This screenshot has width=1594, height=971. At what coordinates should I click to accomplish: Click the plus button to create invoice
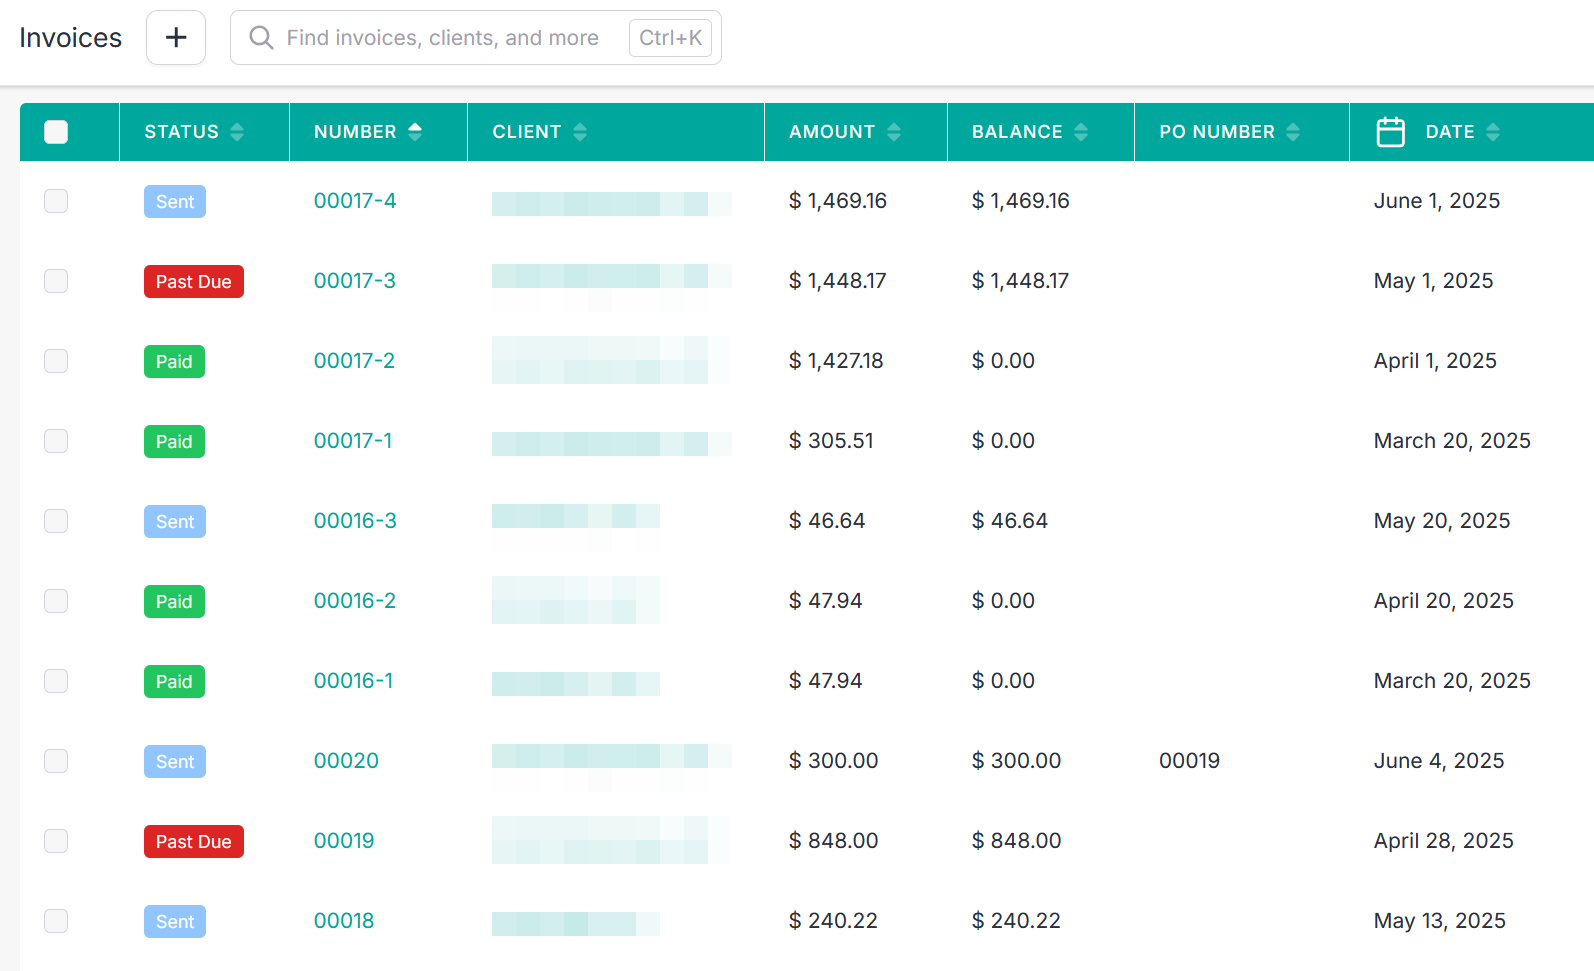coord(176,38)
